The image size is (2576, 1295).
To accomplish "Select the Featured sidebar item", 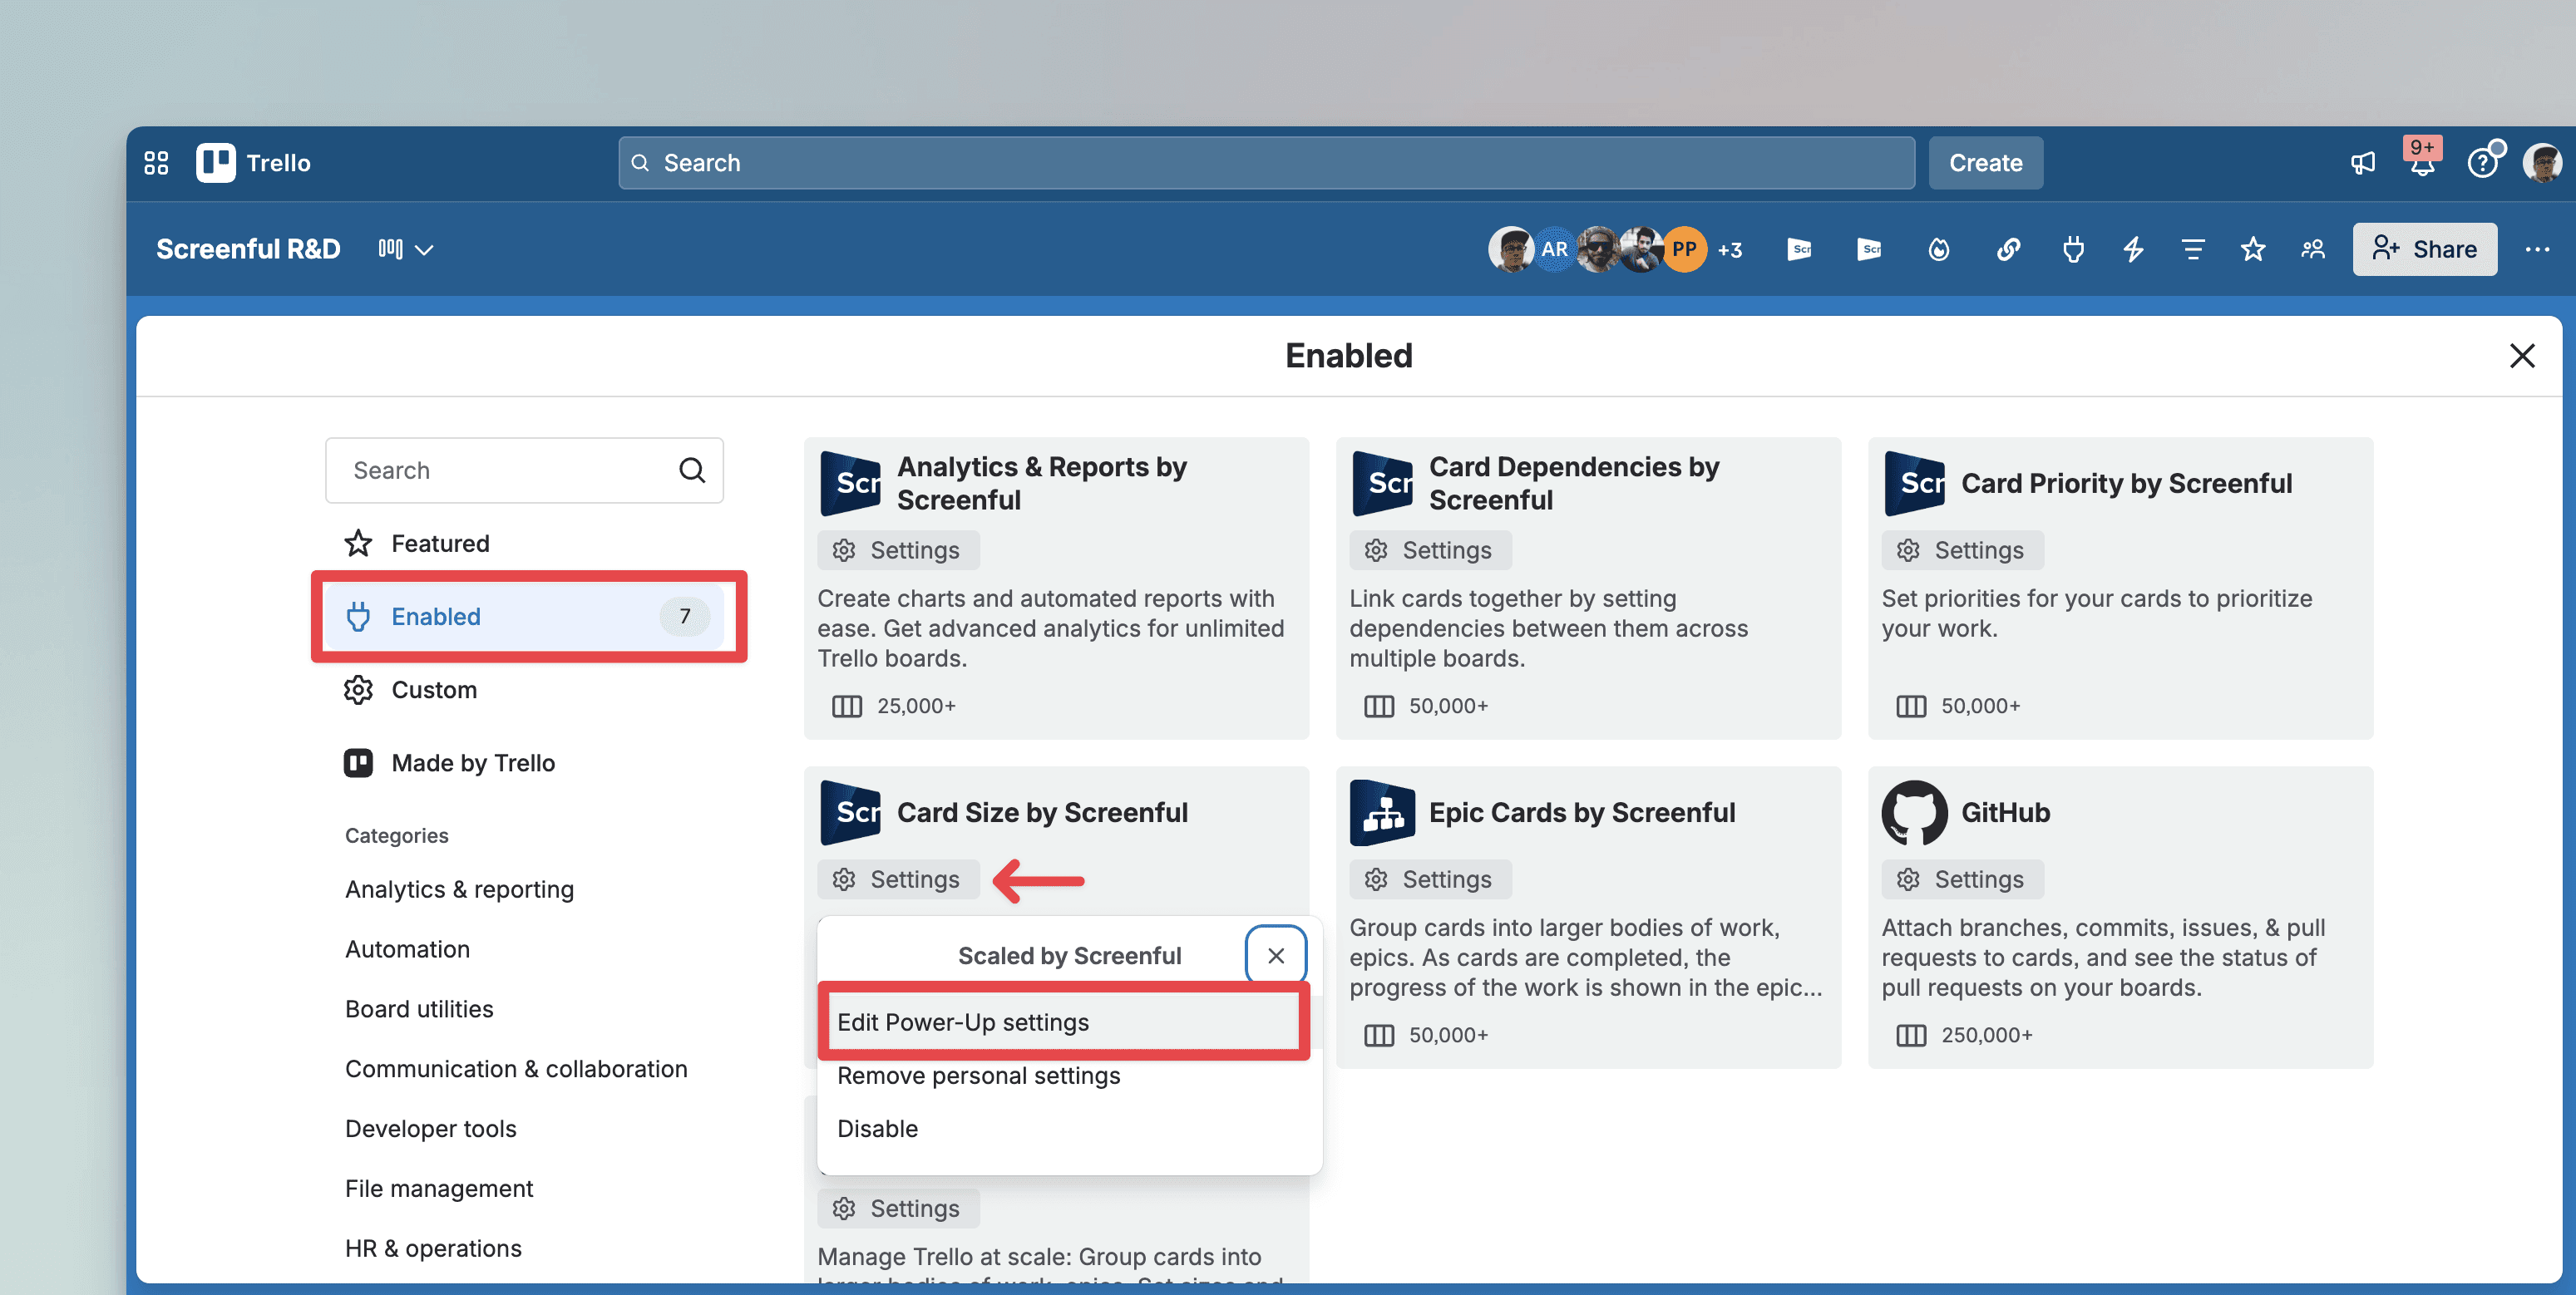I will (x=440, y=543).
